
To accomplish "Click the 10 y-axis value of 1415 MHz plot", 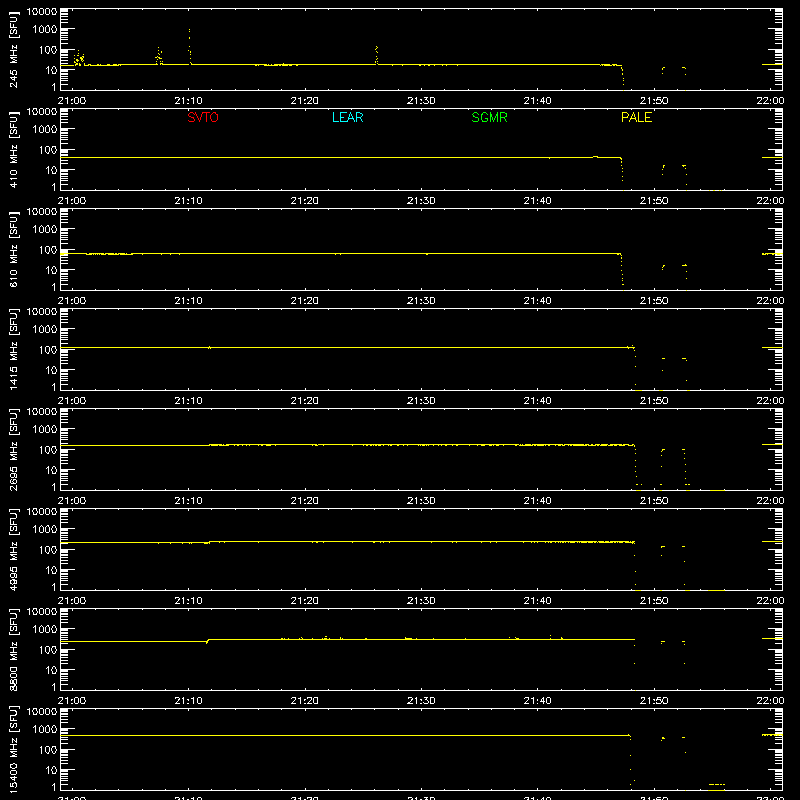I will pos(51,370).
